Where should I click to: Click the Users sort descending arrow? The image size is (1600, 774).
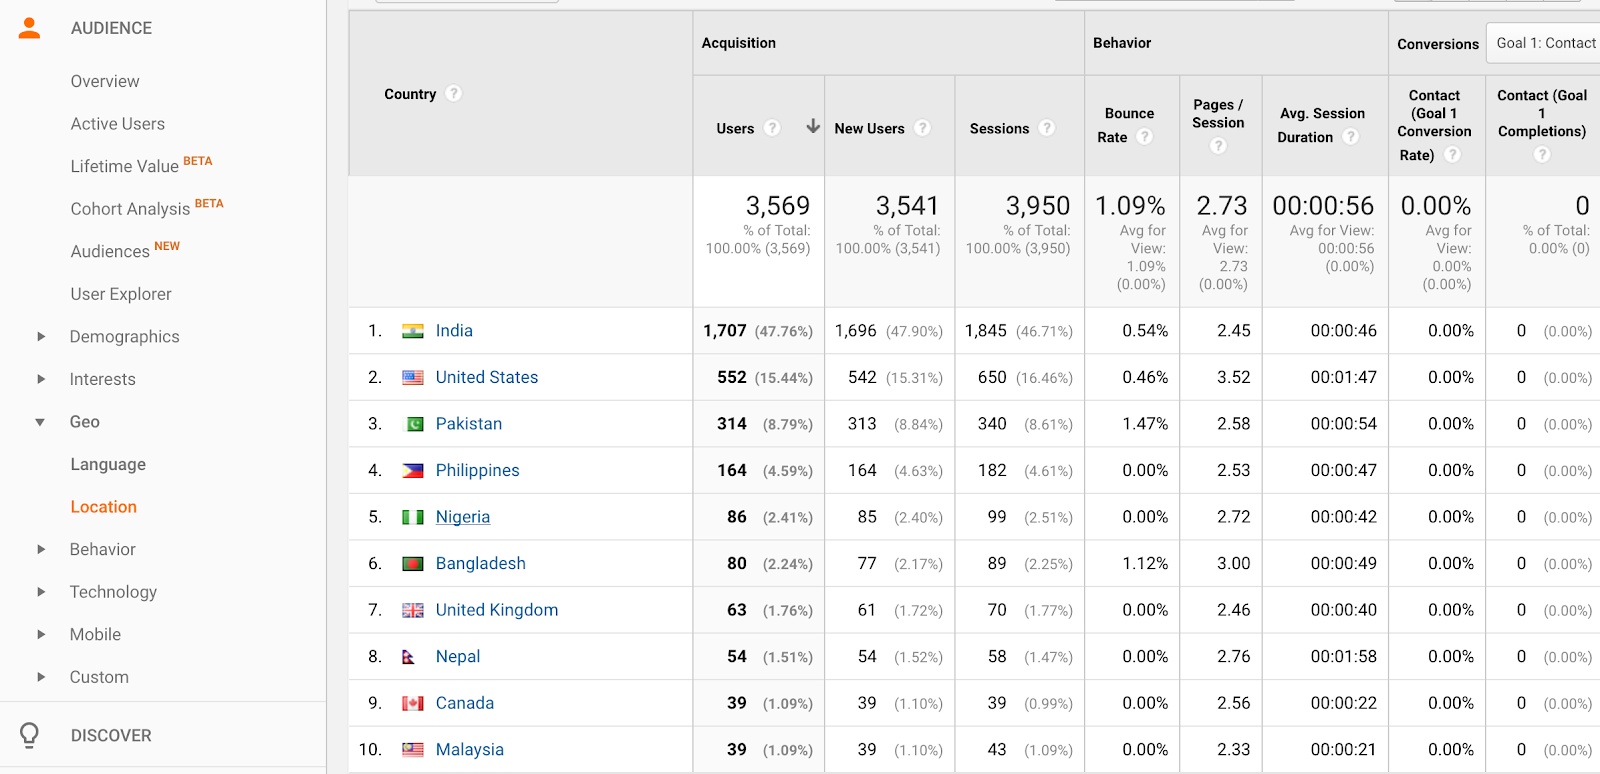pos(813,126)
